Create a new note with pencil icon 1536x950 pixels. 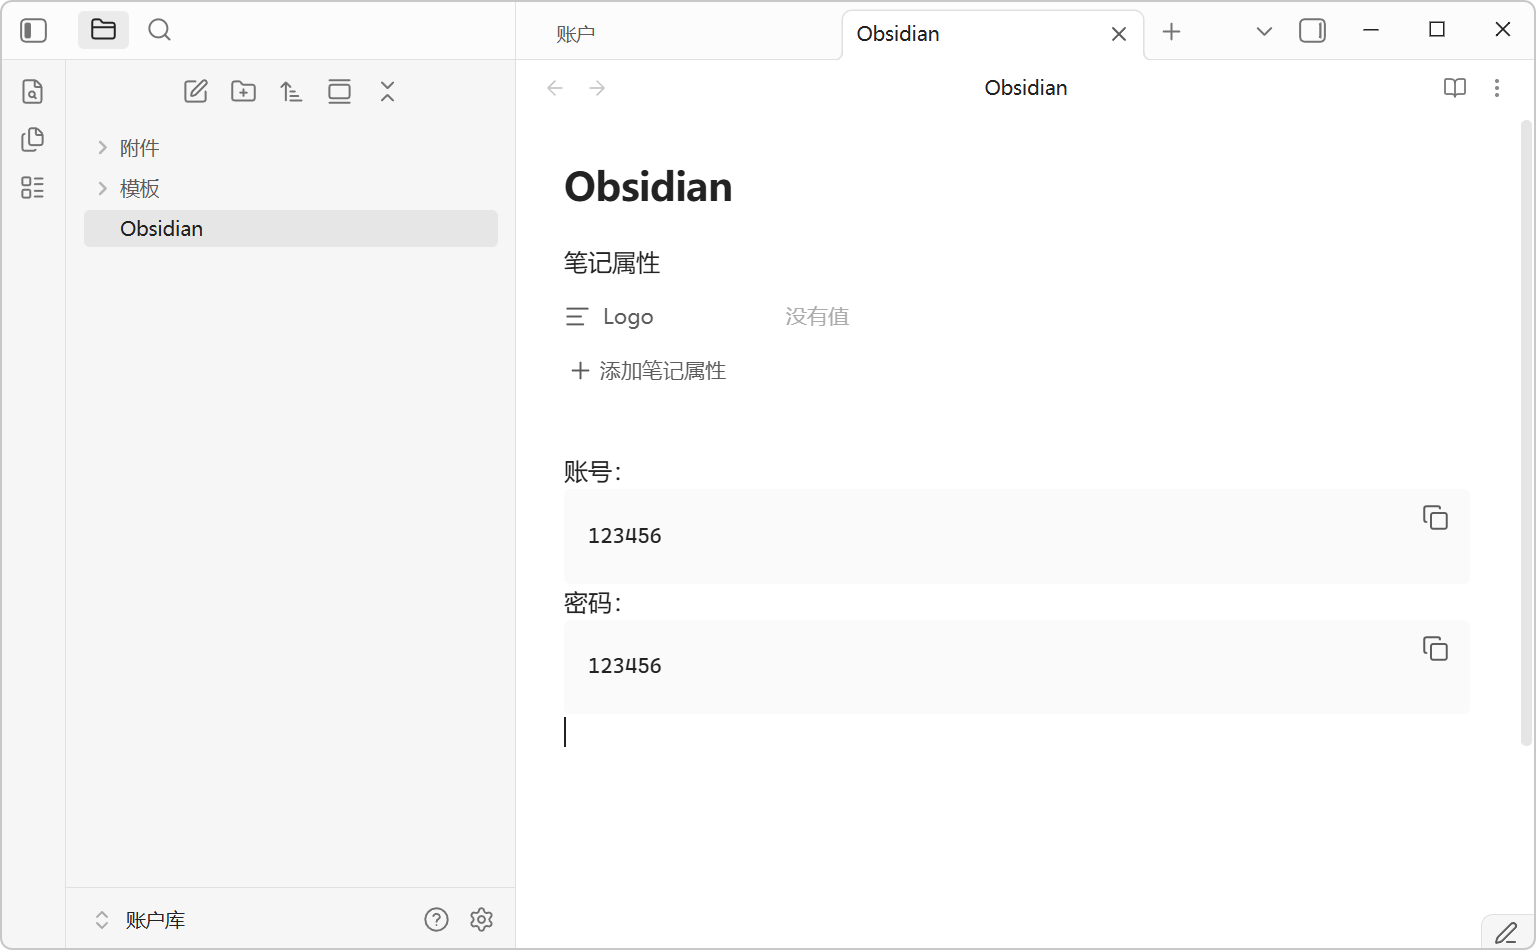196,92
